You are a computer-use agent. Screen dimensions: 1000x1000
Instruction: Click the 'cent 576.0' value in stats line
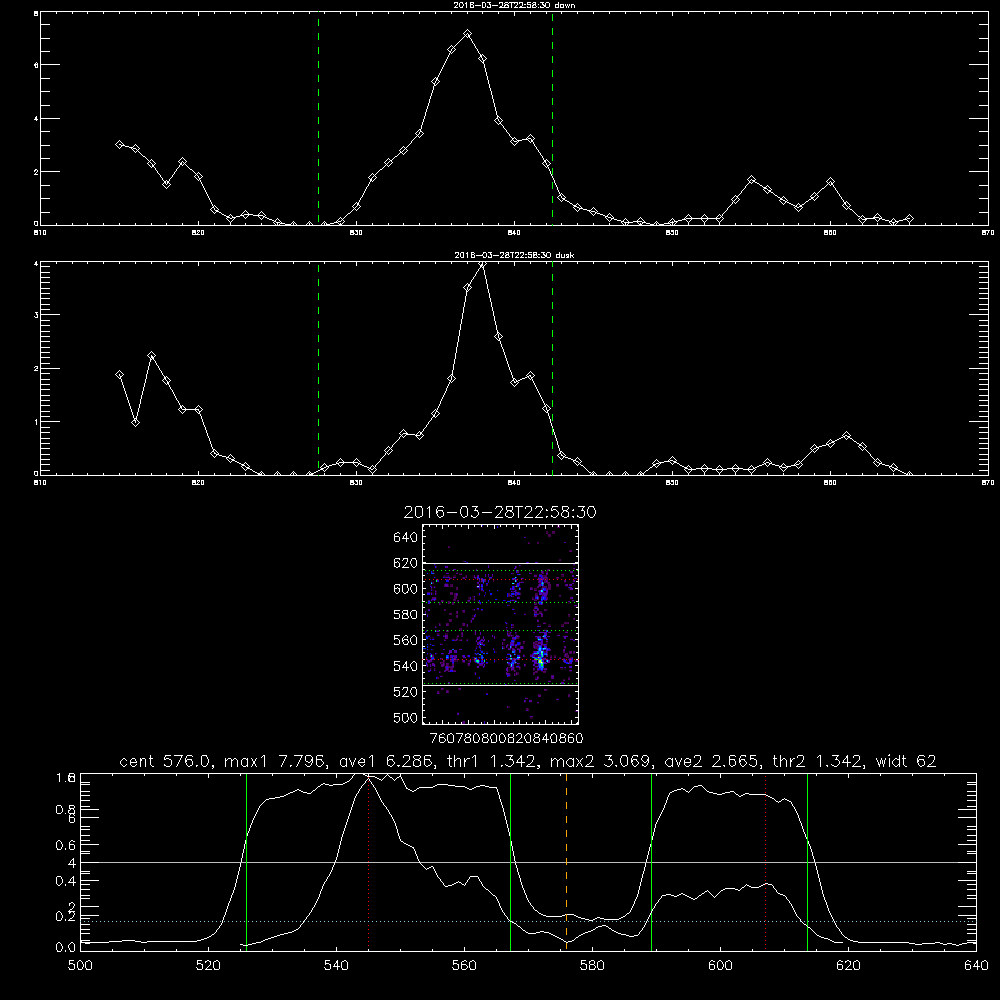point(165,761)
